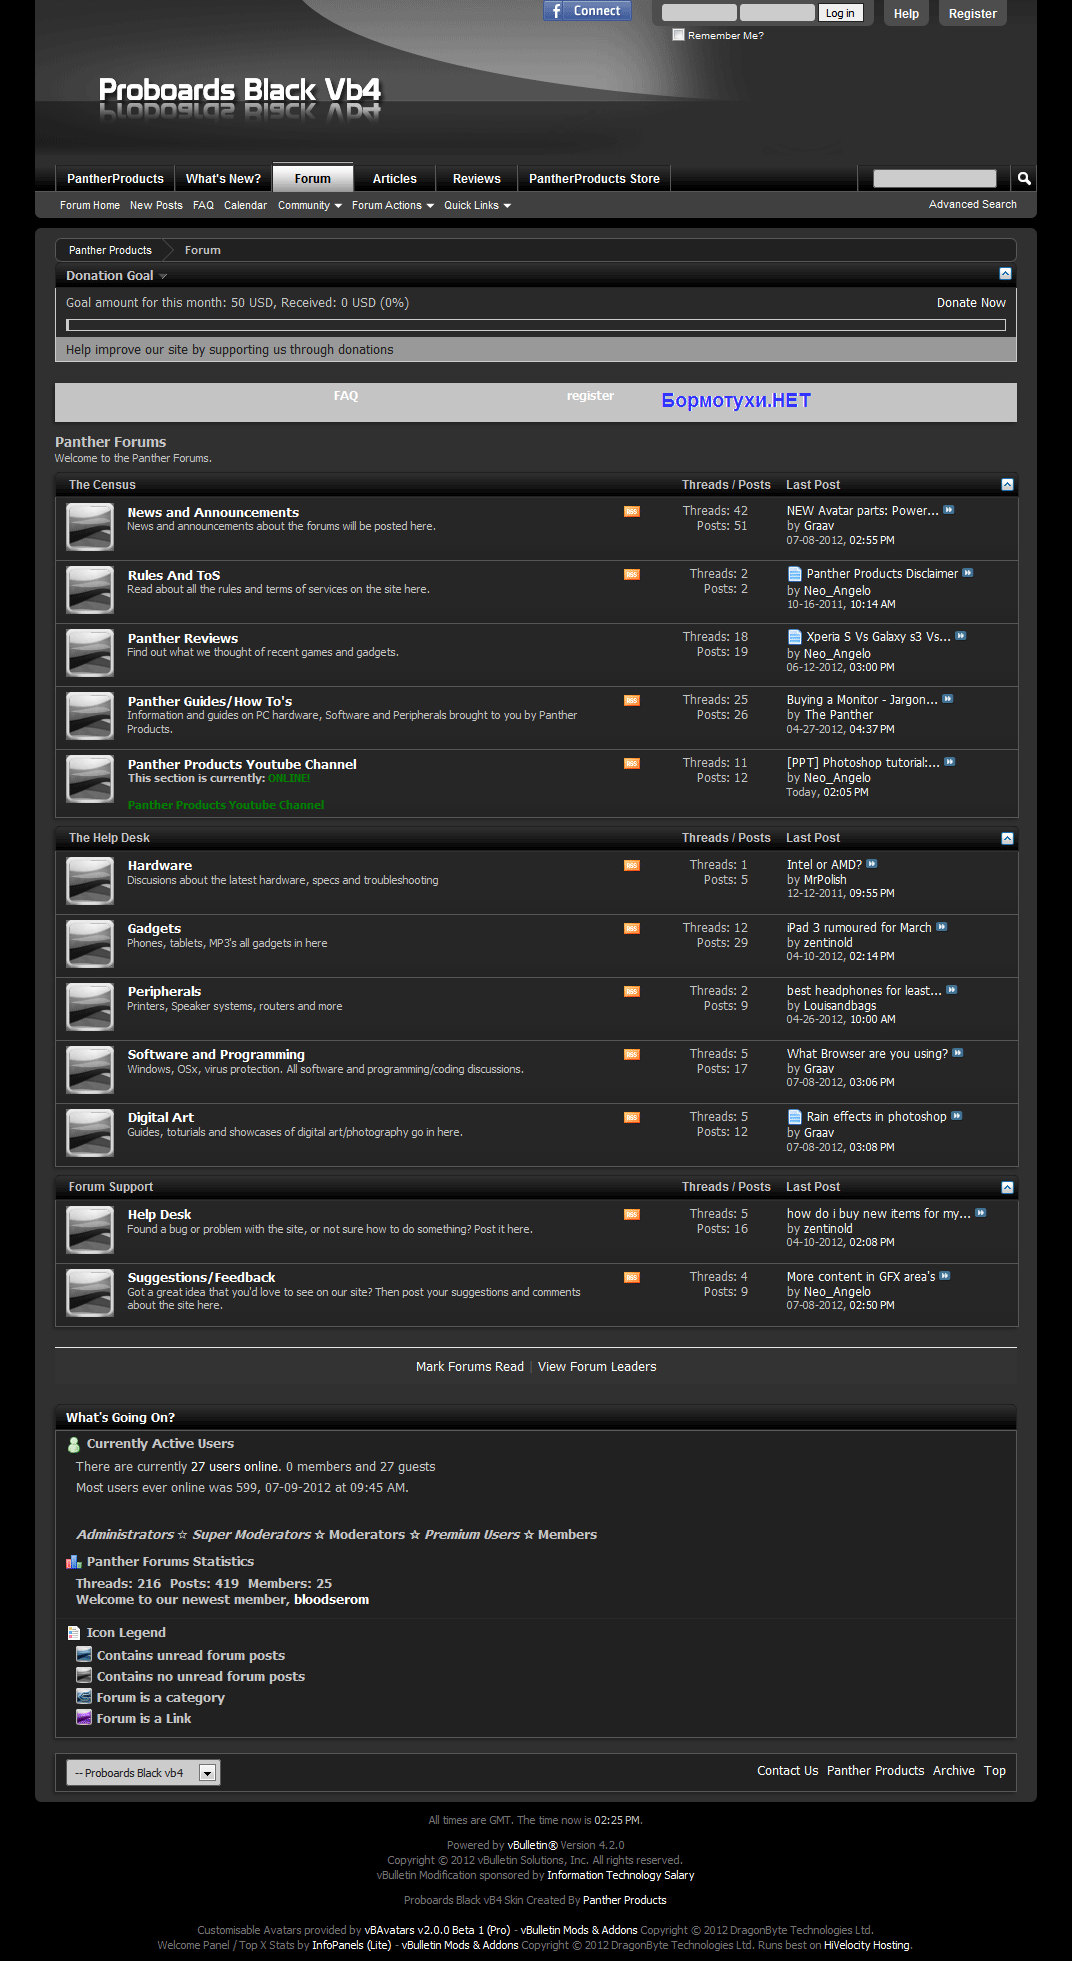Click the Help Desk forum status icon
The width and height of the screenshot is (1072, 1961).
tap(90, 1229)
